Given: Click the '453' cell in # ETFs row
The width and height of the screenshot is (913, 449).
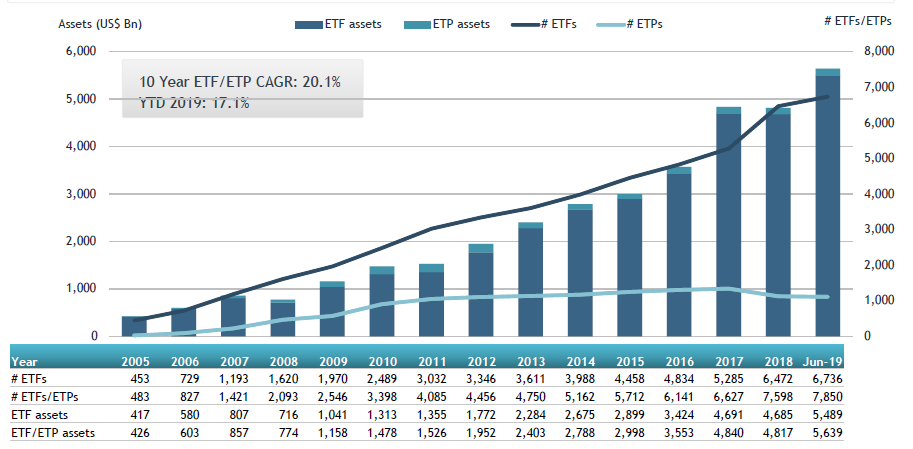Looking at the screenshot, I should [x=140, y=379].
